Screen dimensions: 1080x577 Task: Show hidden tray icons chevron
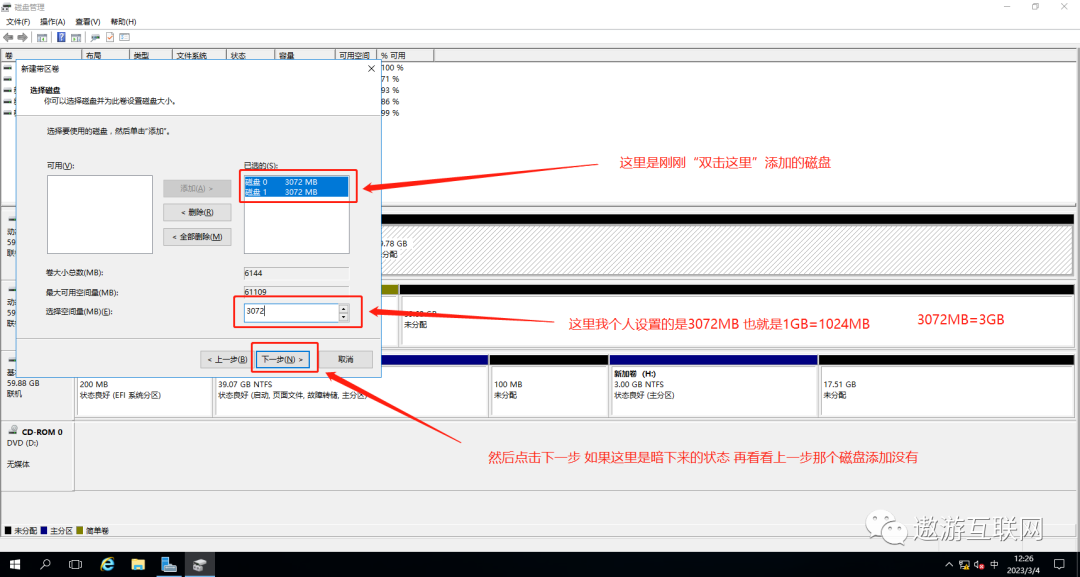click(x=950, y=565)
